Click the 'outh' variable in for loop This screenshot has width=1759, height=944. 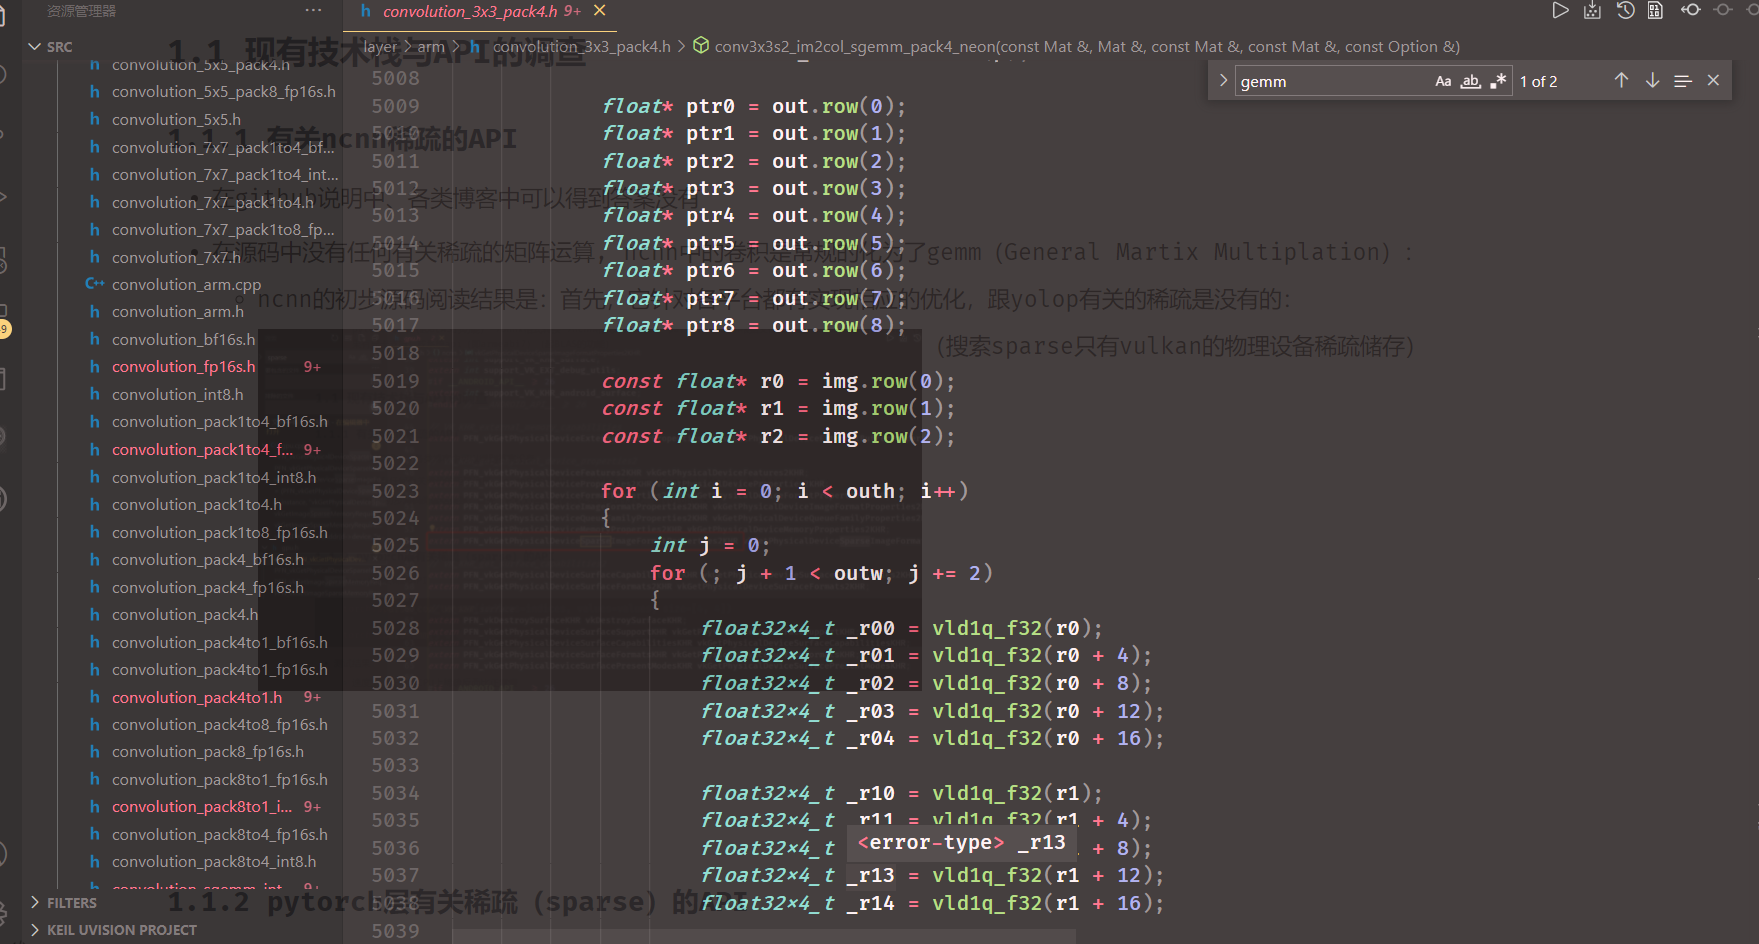click(x=870, y=491)
